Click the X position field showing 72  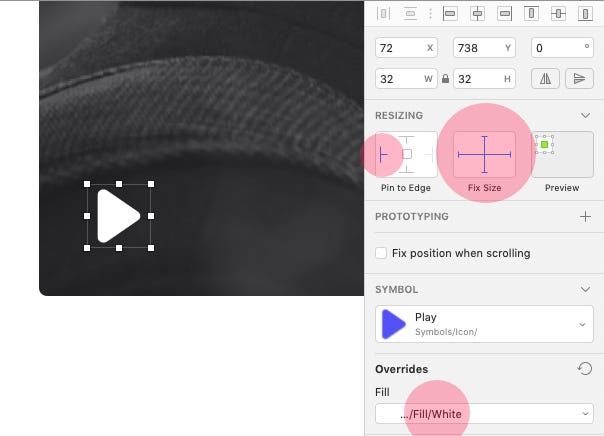[x=406, y=48]
